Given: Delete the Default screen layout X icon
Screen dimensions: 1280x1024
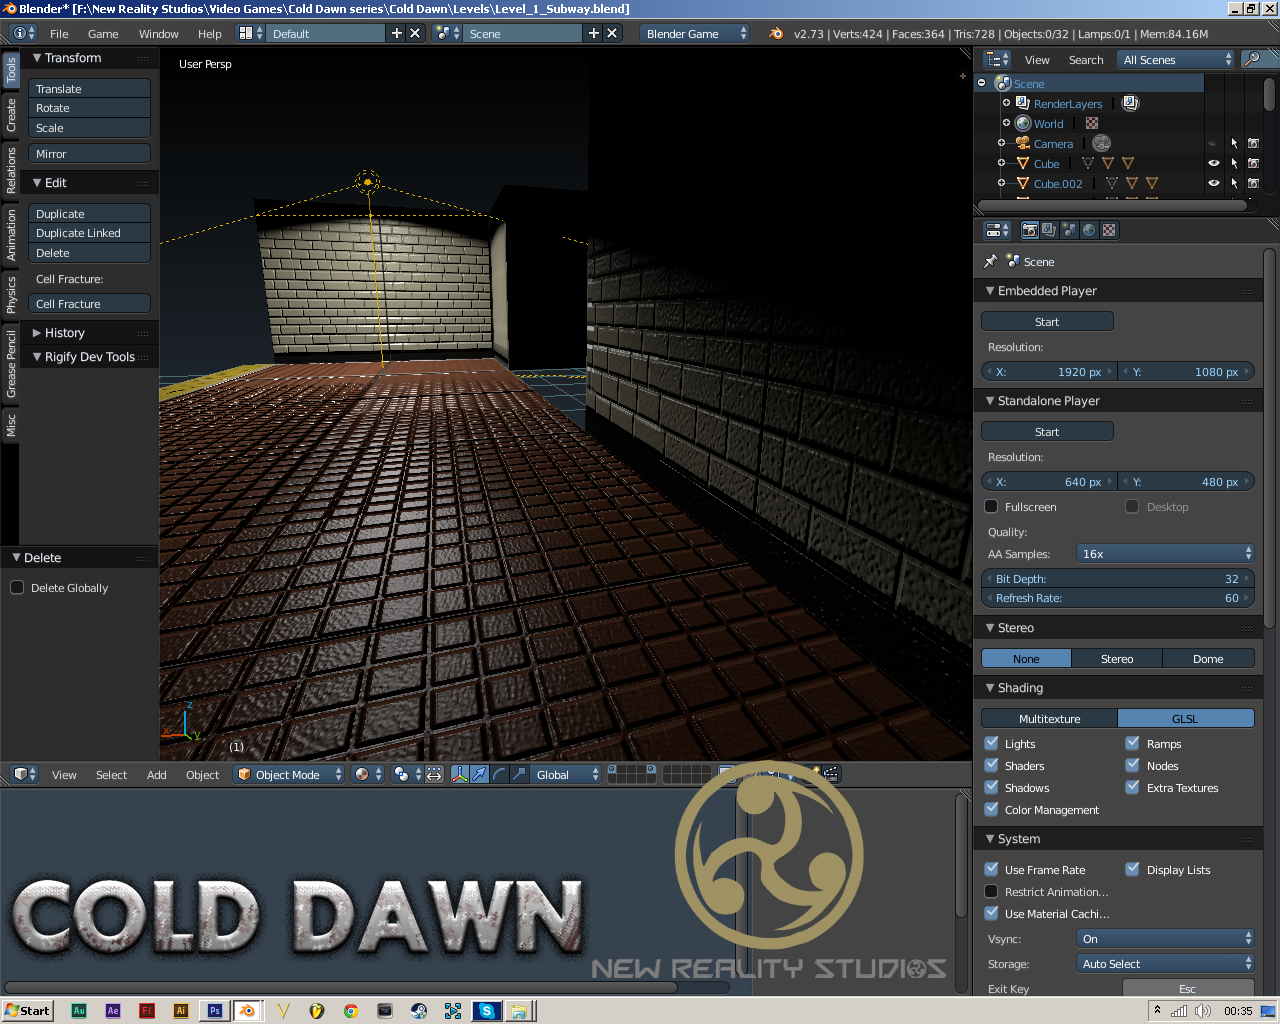Looking at the screenshot, I should click(415, 33).
